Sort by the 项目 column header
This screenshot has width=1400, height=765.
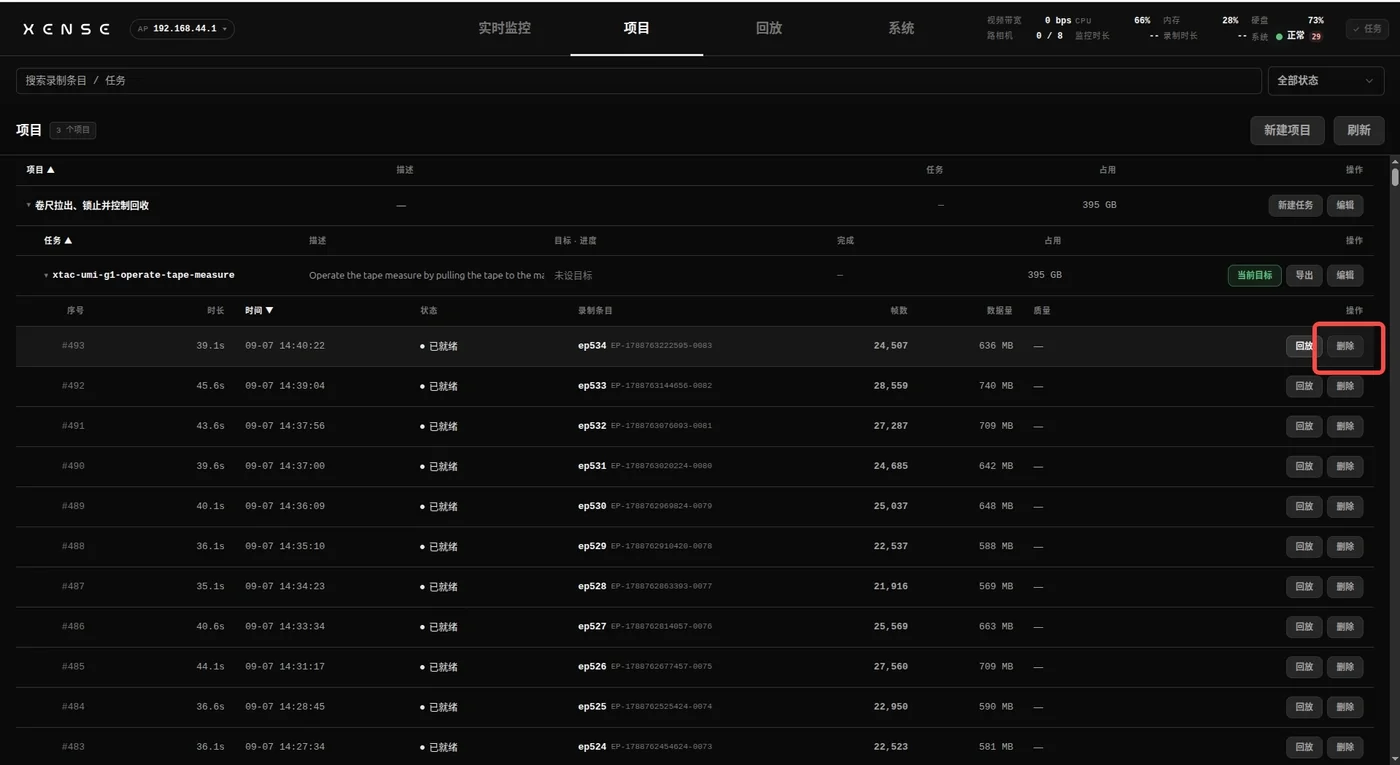point(40,170)
